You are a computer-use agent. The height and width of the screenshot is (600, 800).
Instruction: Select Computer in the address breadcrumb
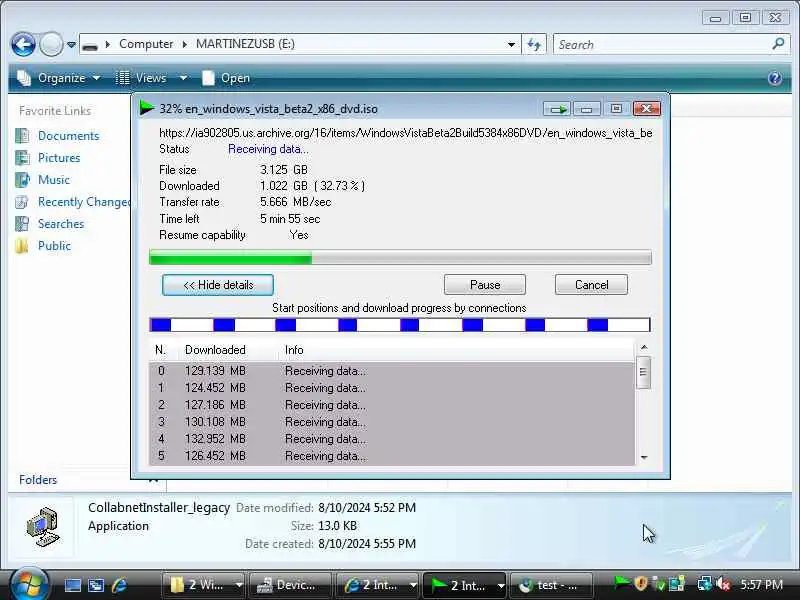(146, 44)
